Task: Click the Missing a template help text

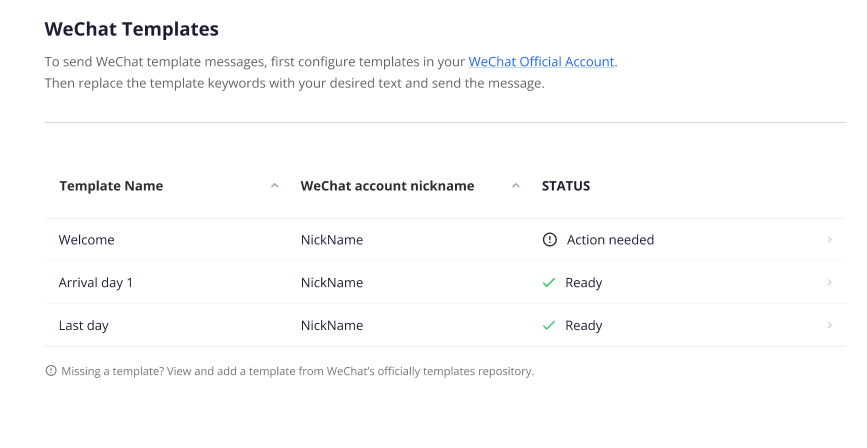Action: coord(297,371)
